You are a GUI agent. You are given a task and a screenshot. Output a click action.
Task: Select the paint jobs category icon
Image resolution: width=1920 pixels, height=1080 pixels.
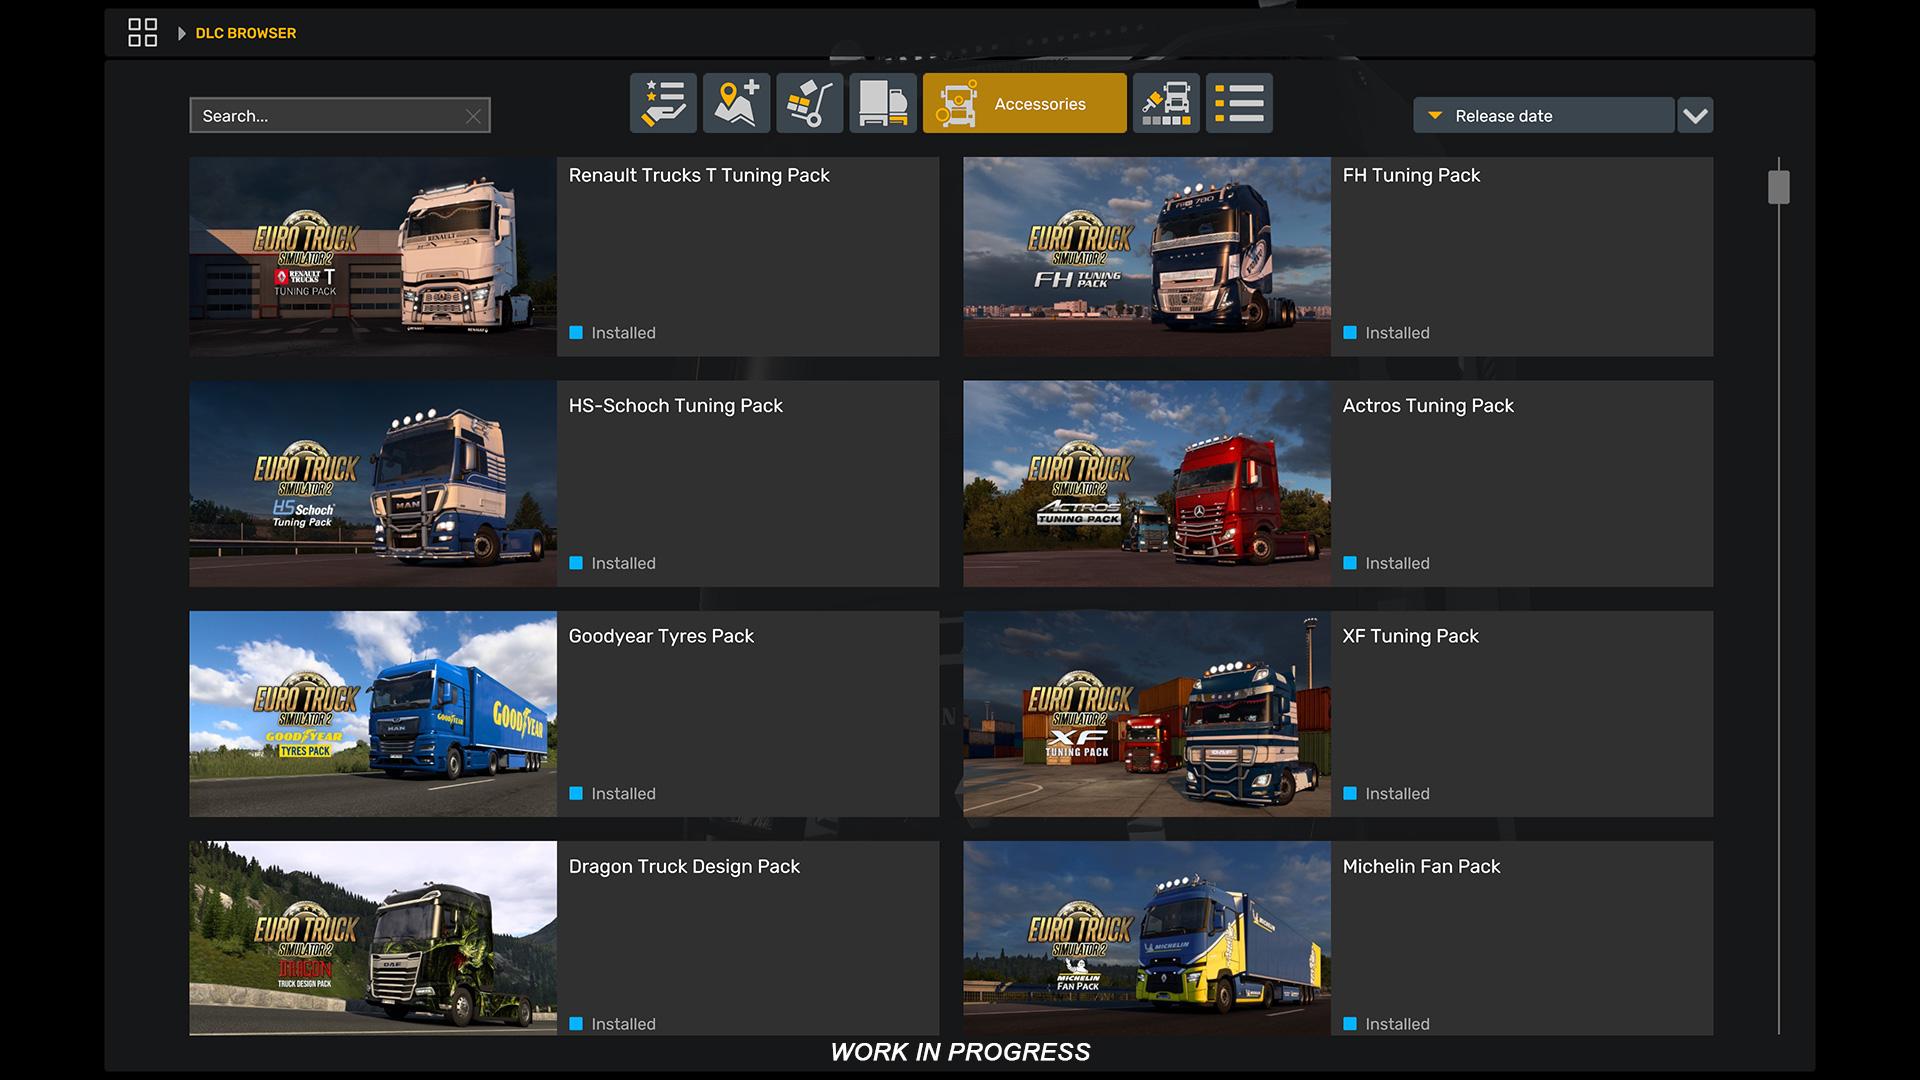(x=1166, y=103)
